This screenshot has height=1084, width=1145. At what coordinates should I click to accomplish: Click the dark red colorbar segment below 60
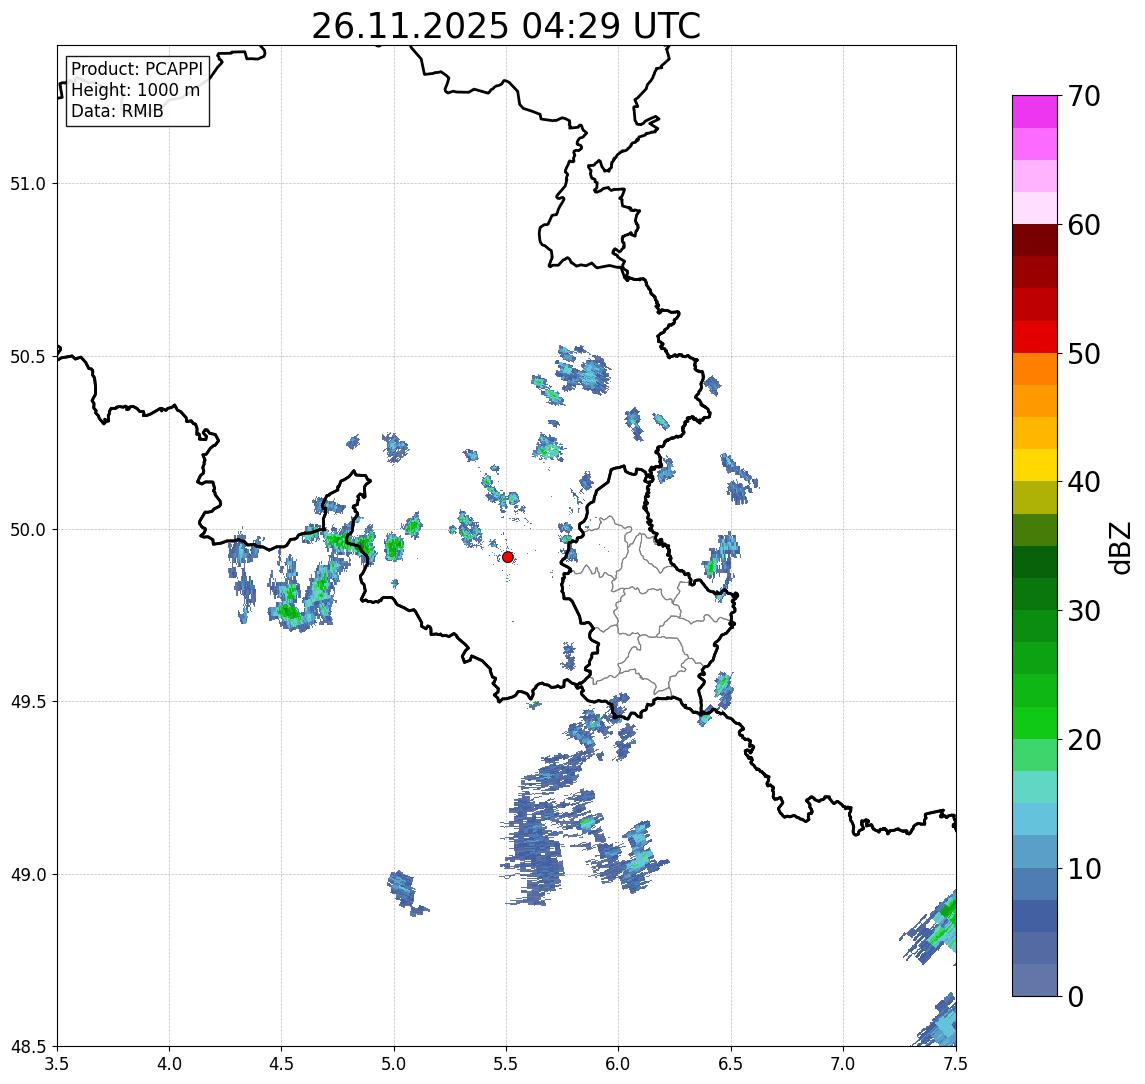(1034, 240)
